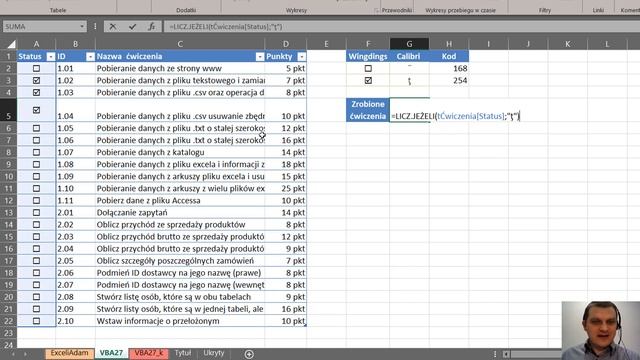Open the Punkty column filter dropdown

[x=301, y=57]
